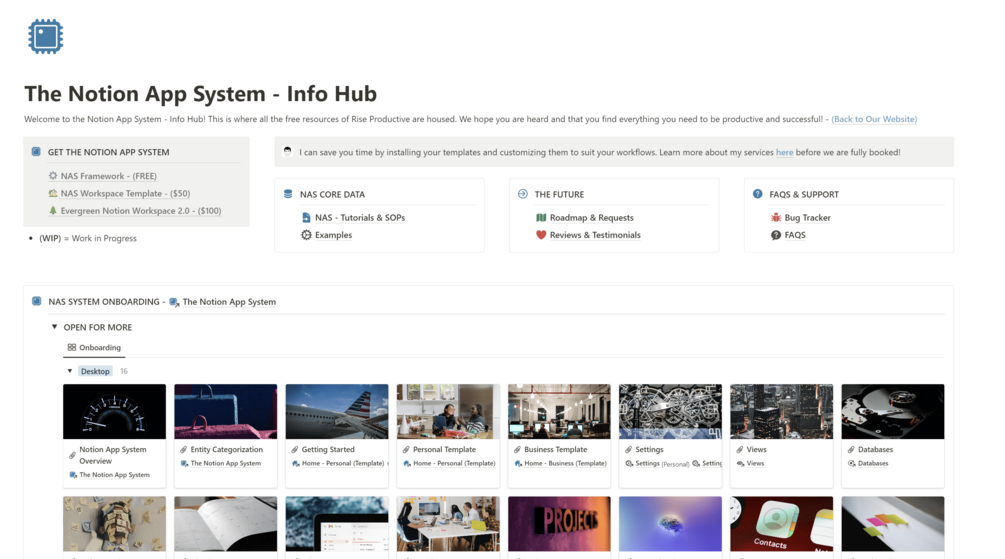
Task: Open the Databases hard drive thumbnail
Action: [x=893, y=412]
